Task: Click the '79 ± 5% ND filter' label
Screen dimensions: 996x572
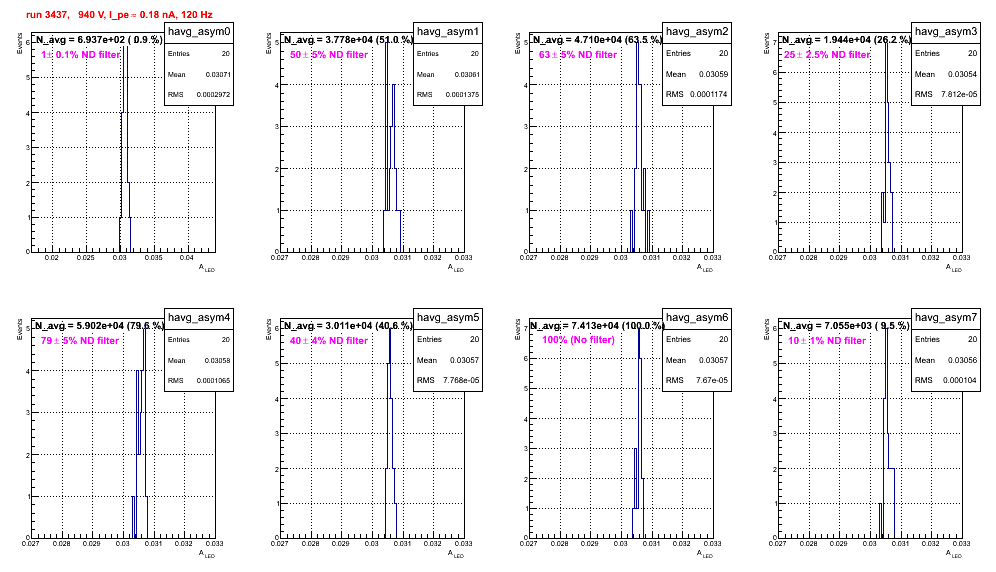Action: [80, 341]
